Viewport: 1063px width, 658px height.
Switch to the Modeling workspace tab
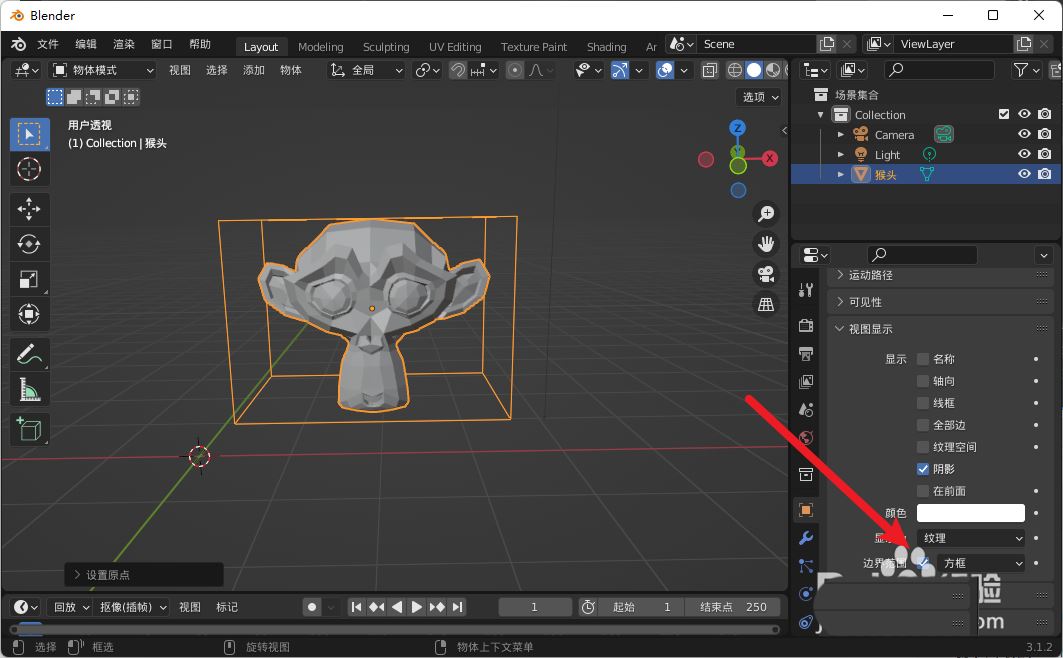320,46
